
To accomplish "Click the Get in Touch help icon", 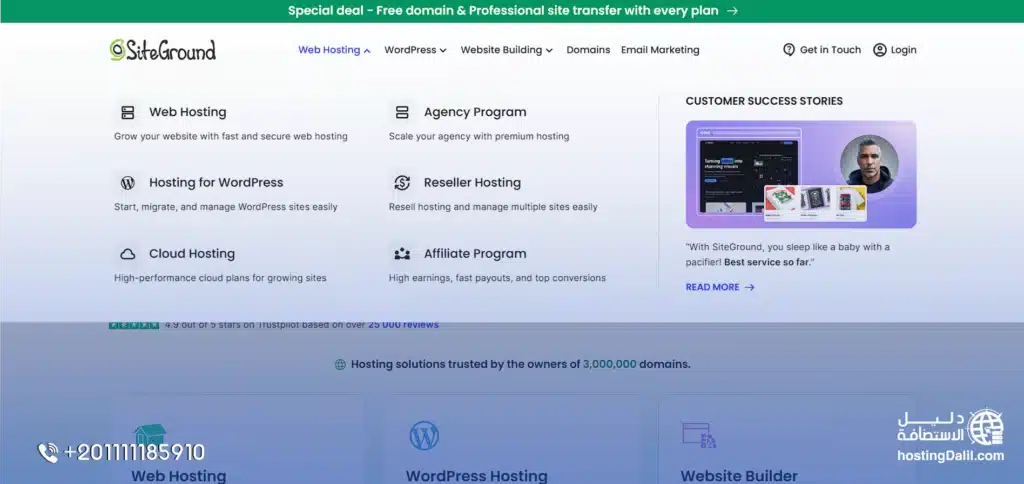I will tap(789, 50).
